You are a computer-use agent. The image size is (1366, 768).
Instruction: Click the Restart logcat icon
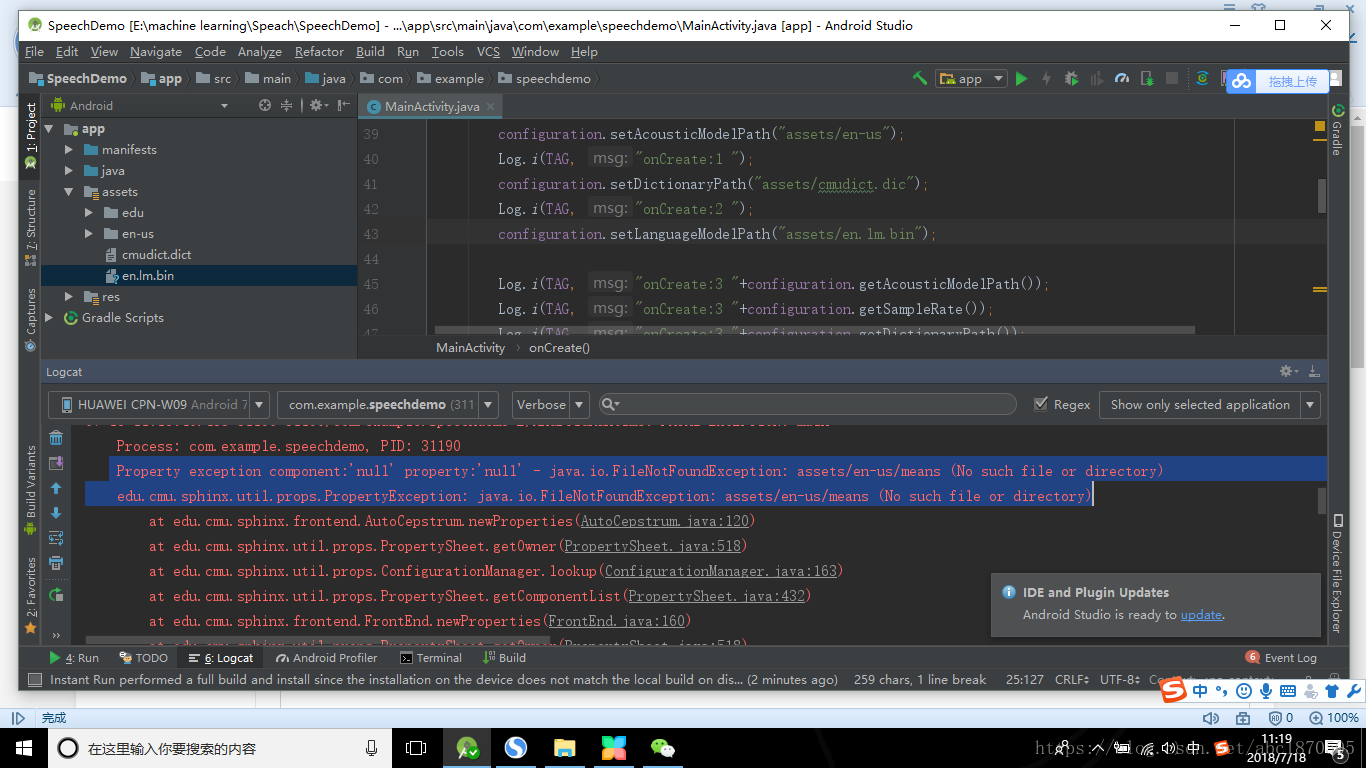click(56, 595)
